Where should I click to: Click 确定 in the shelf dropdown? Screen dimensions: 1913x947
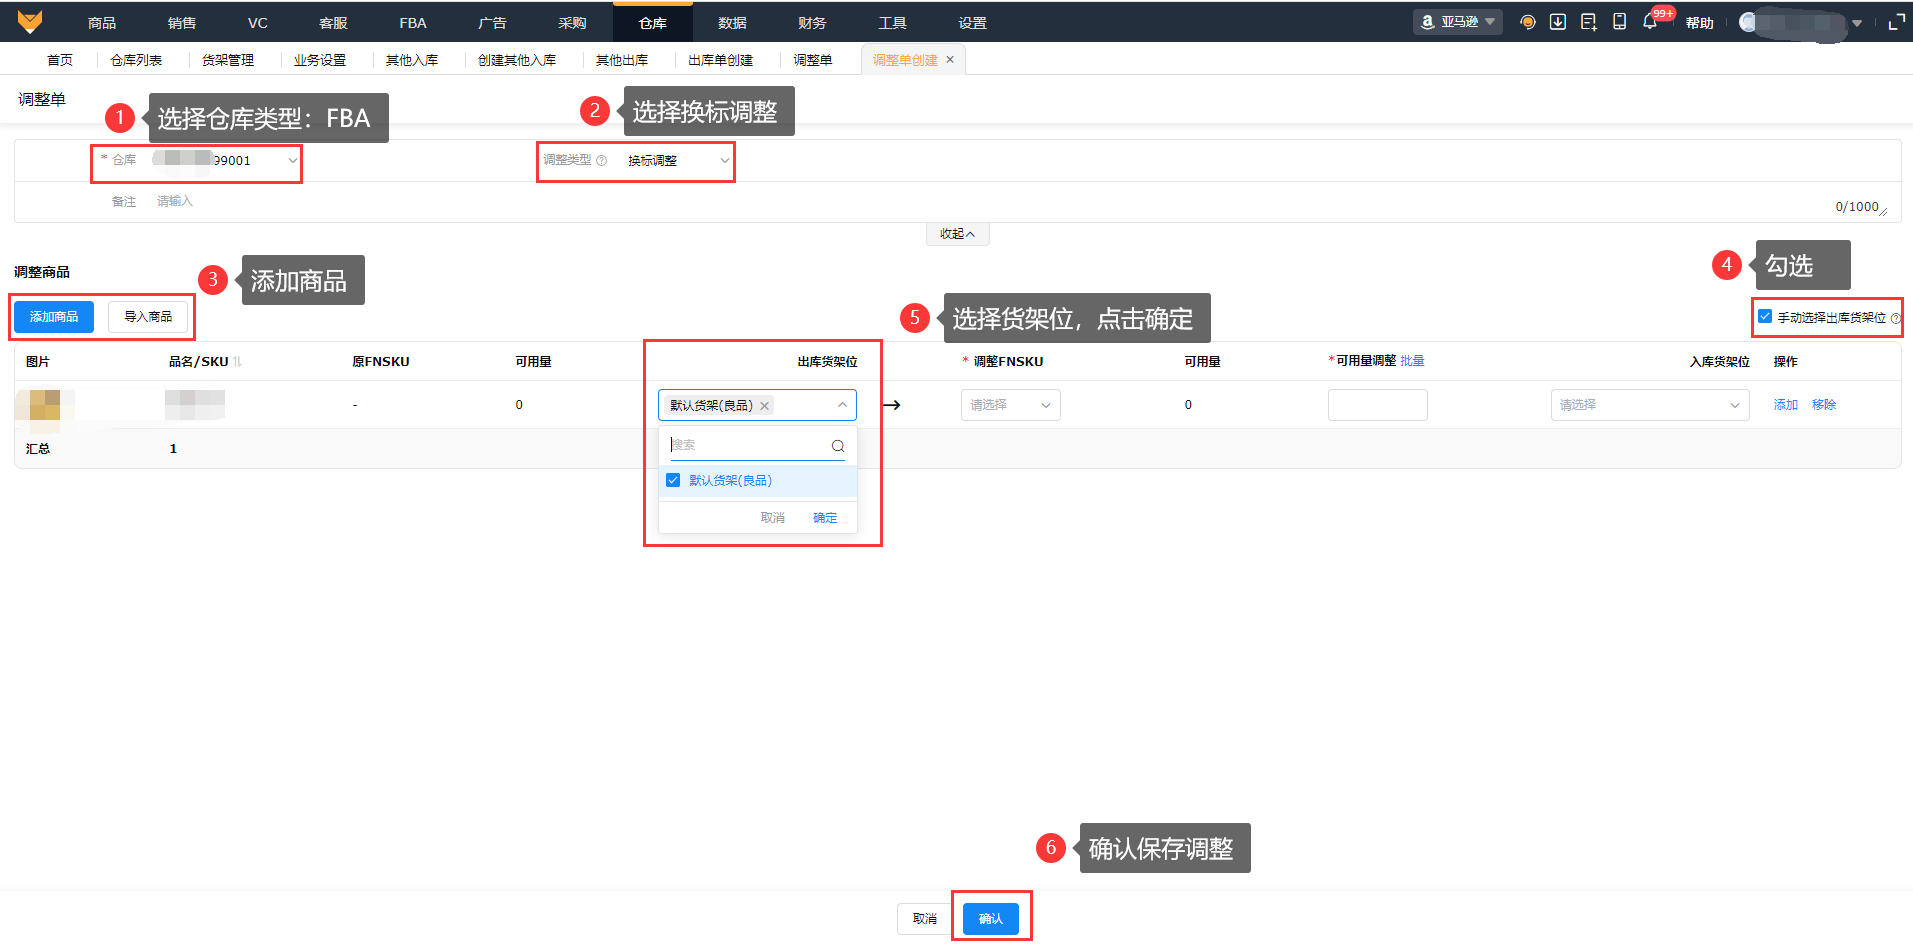[825, 518]
